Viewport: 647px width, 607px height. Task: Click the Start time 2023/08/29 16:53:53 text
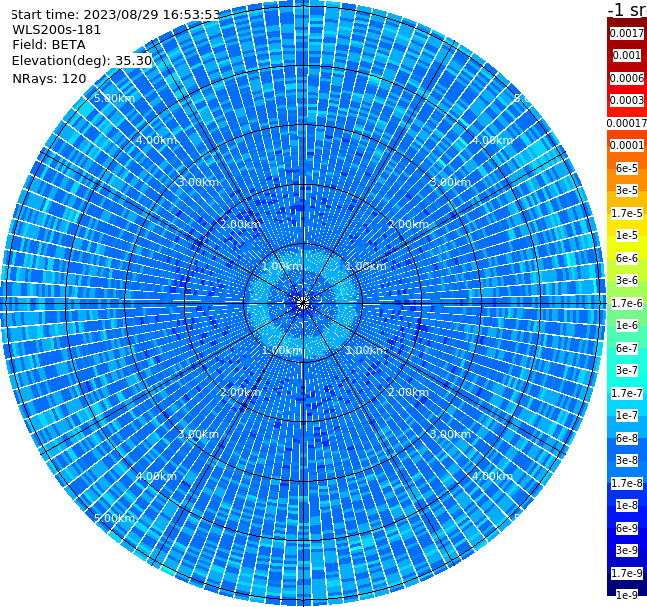point(116,15)
